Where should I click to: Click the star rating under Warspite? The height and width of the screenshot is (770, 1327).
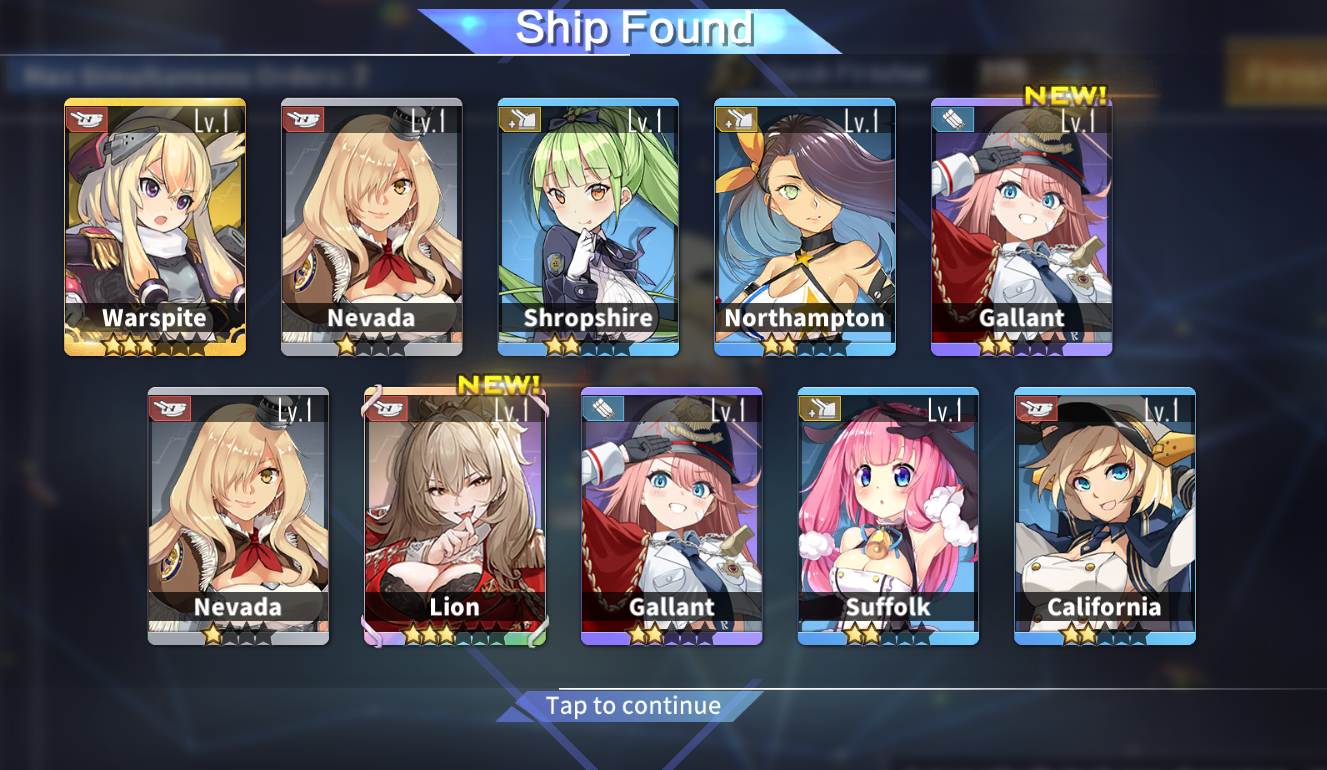(x=155, y=347)
